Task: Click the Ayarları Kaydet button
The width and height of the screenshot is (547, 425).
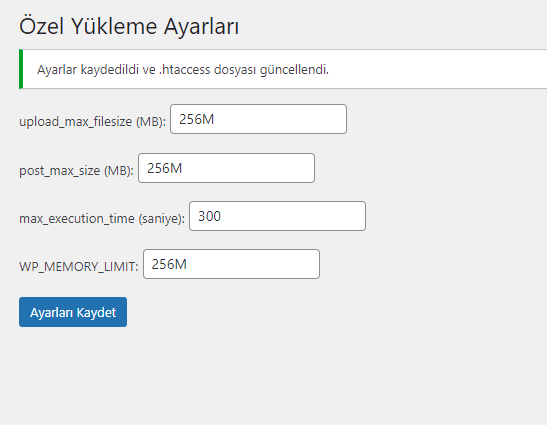Action: 73,312
